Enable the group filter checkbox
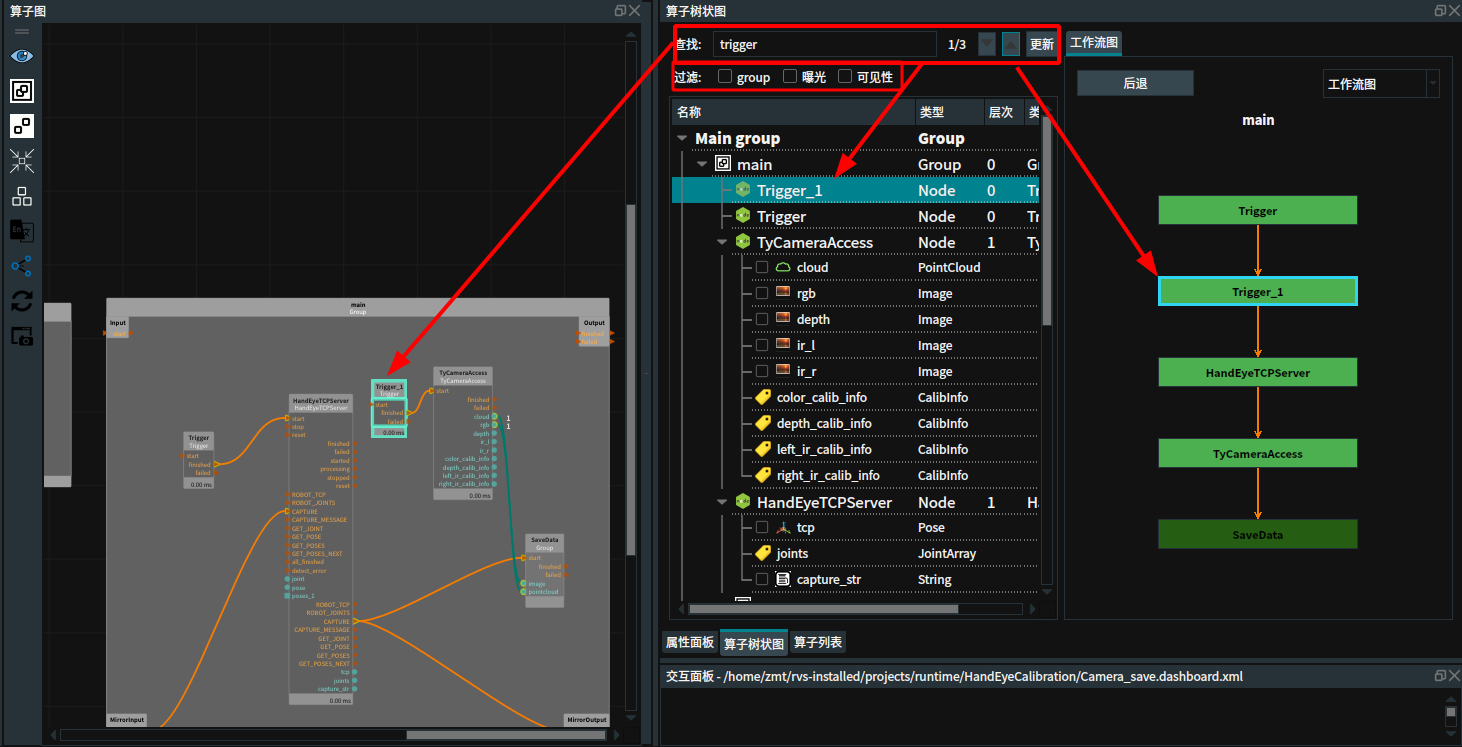The image size is (1462, 747). (725, 77)
